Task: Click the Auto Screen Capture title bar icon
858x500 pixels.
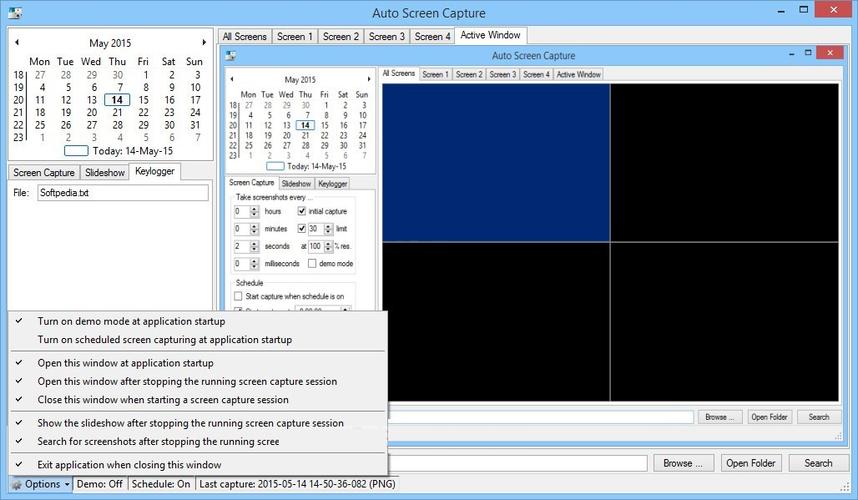Action: [x=15, y=12]
